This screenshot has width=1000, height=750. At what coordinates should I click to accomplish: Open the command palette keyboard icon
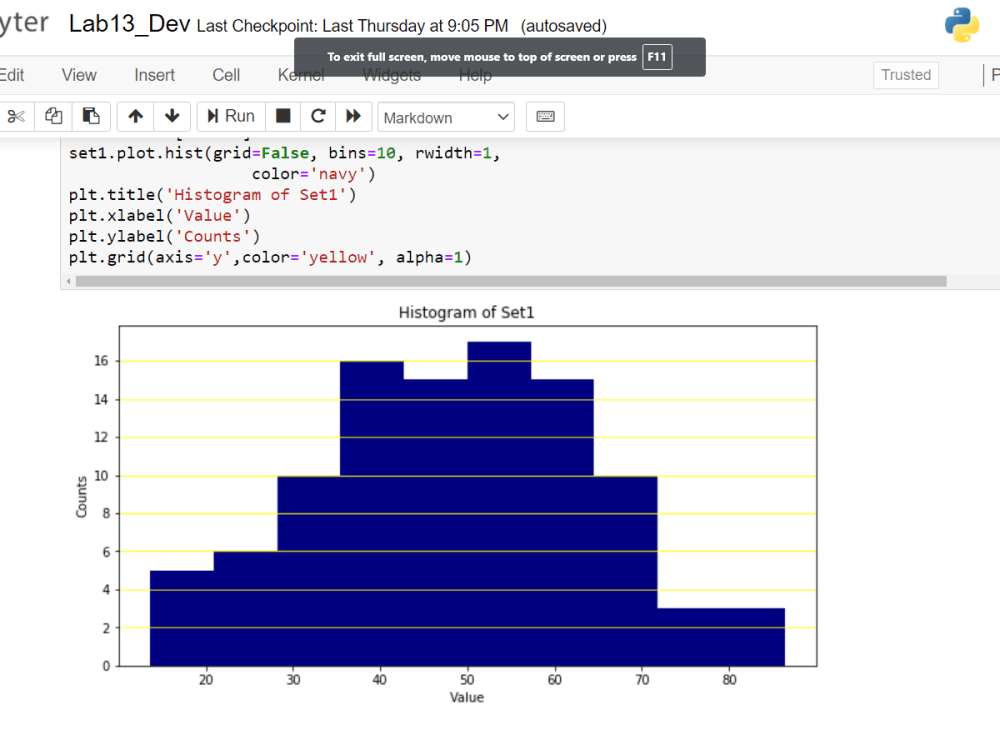point(545,117)
